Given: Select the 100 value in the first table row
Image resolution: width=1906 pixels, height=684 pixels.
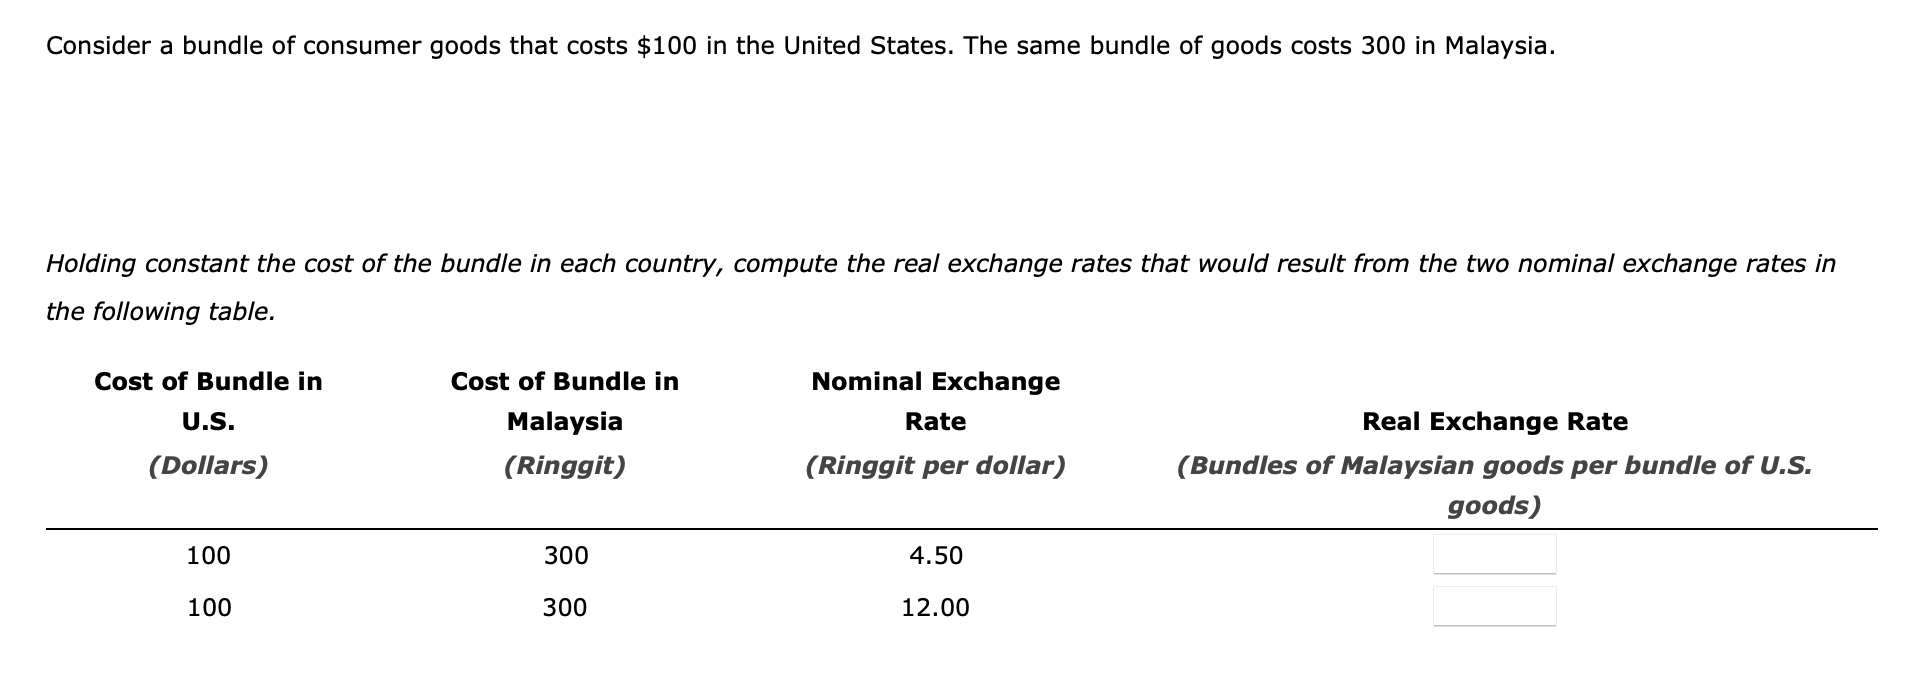Looking at the screenshot, I should [209, 556].
